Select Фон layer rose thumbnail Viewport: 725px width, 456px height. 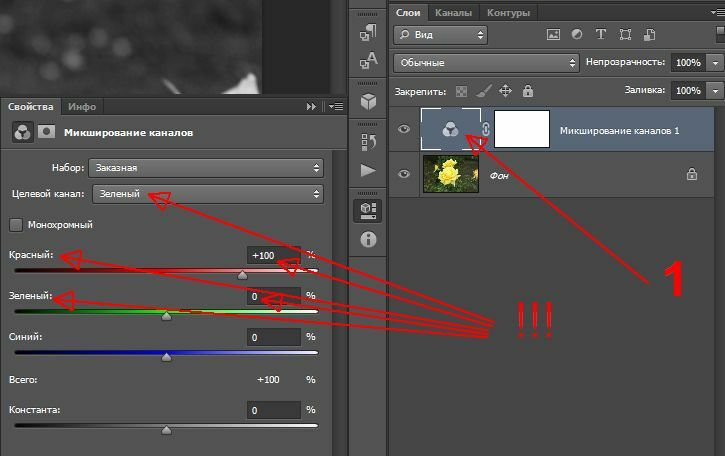point(451,174)
